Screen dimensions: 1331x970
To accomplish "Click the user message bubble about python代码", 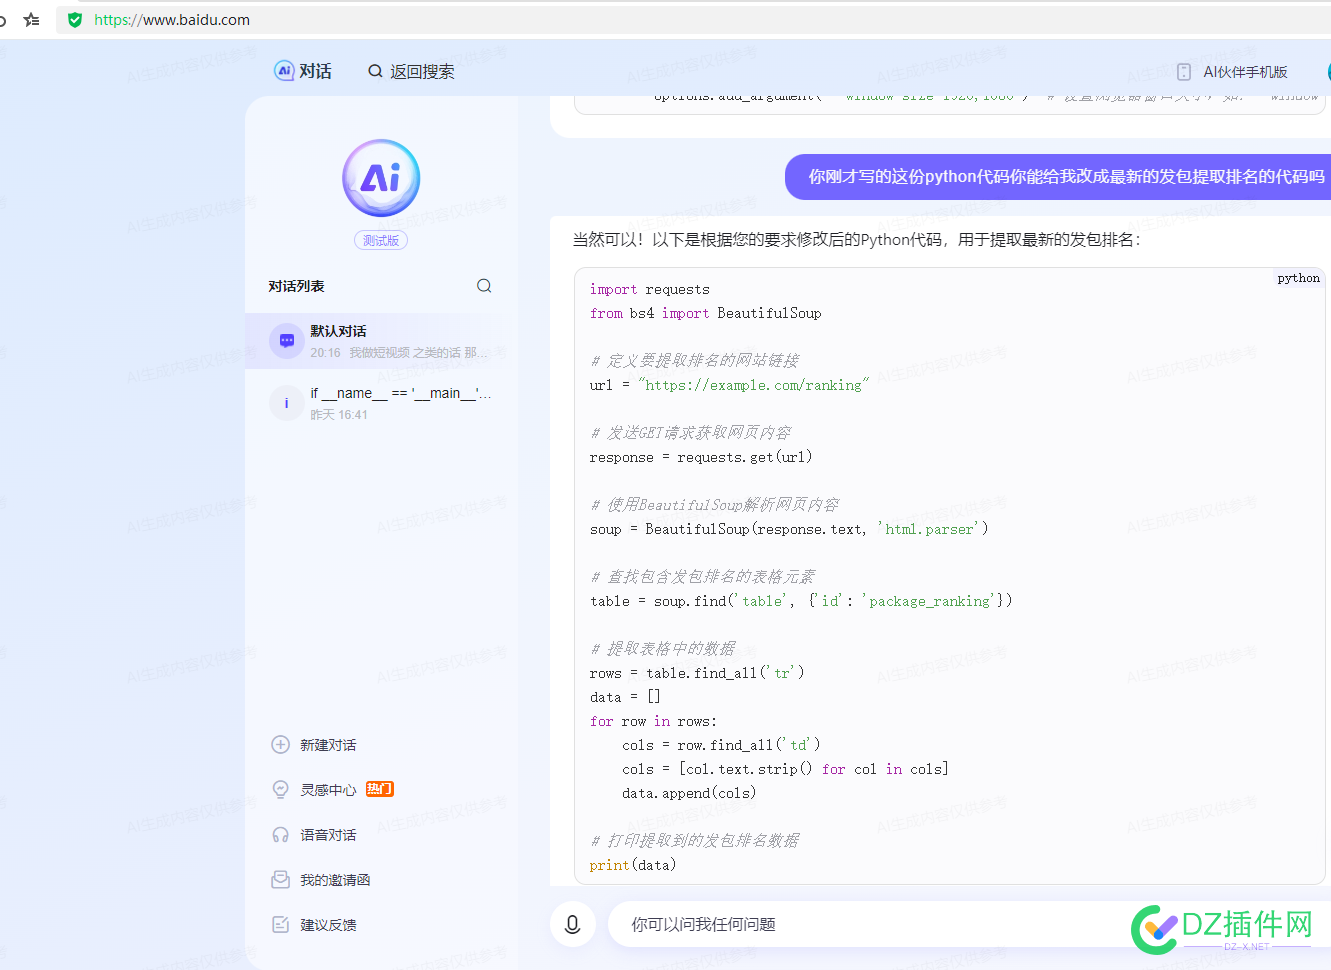I will tap(1058, 177).
